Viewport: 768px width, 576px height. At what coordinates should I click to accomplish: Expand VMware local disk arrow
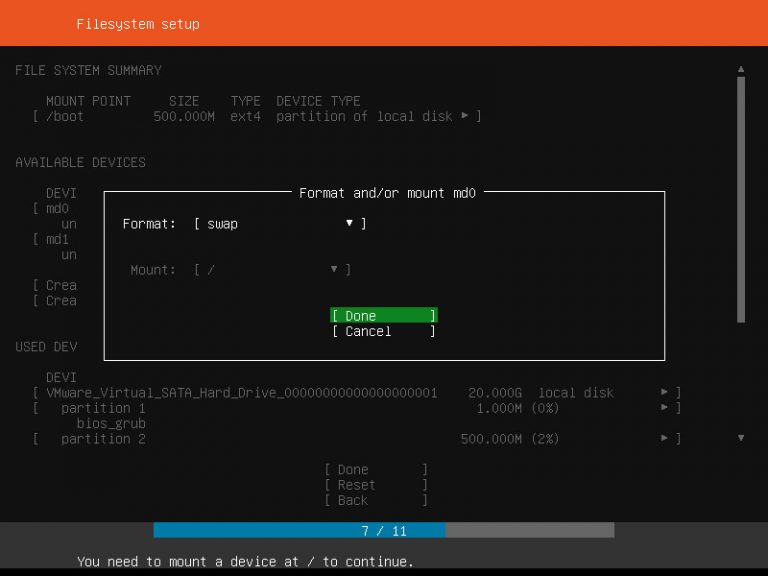click(664, 392)
